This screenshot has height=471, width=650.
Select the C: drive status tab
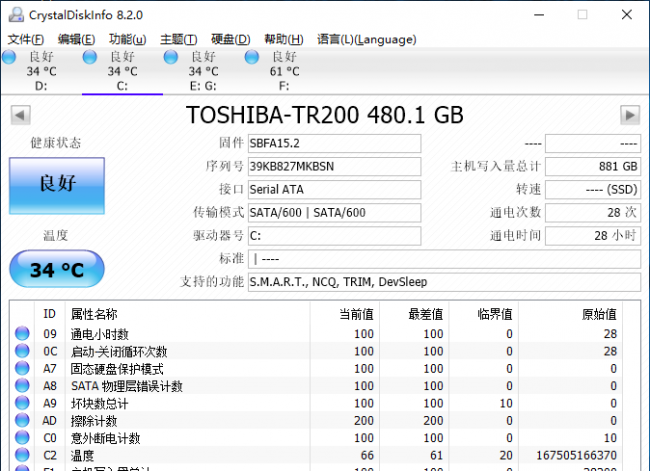coord(122,71)
